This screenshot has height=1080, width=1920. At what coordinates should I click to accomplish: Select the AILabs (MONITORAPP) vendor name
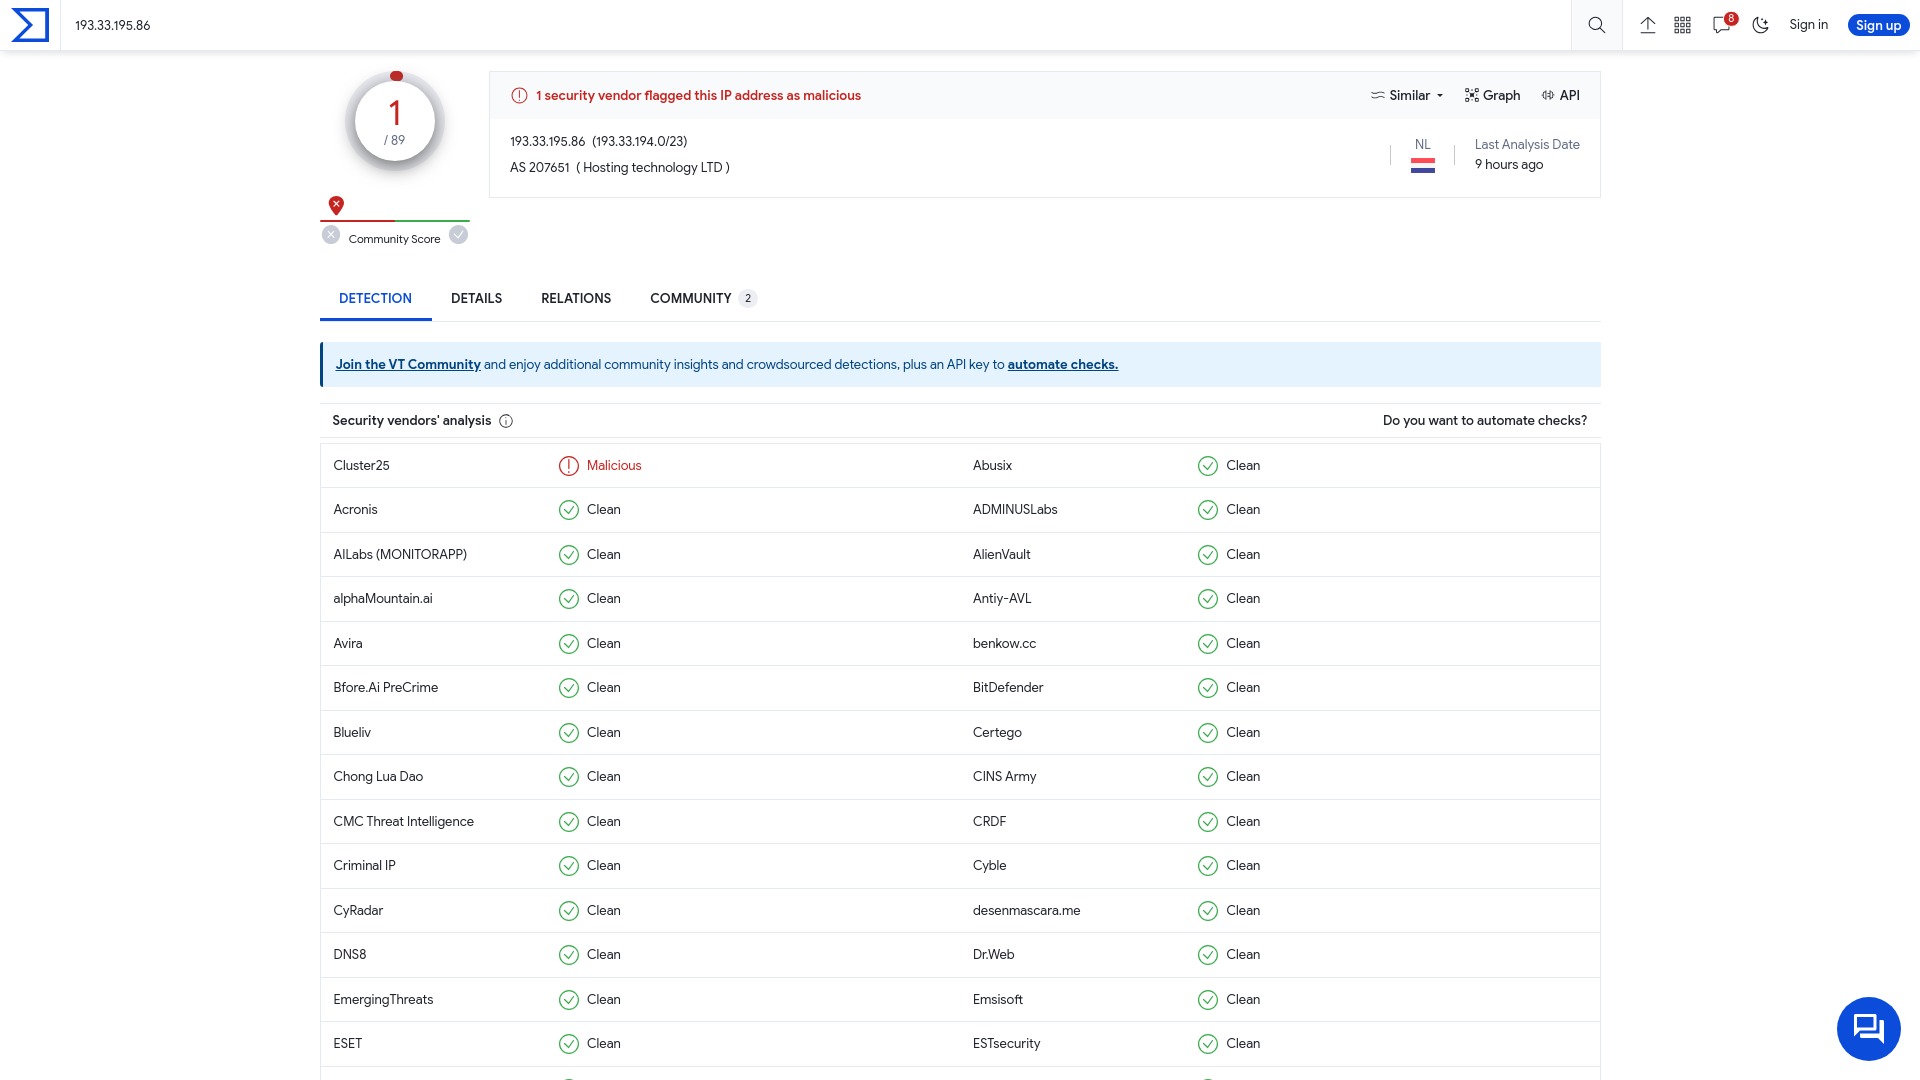pyautogui.click(x=400, y=555)
